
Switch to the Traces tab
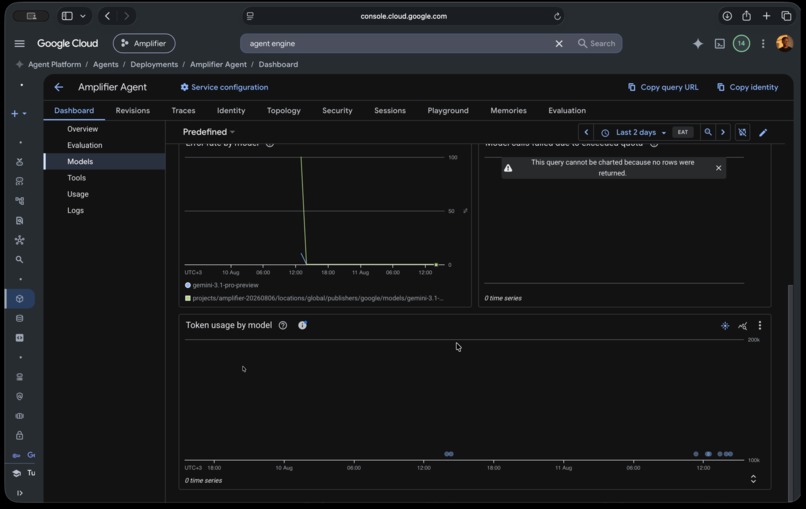183,111
